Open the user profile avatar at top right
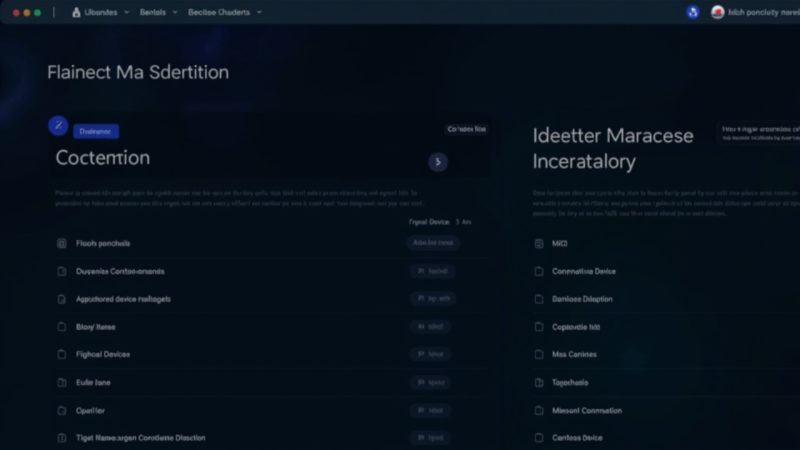This screenshot has height=450, width=800. point(717,12)
